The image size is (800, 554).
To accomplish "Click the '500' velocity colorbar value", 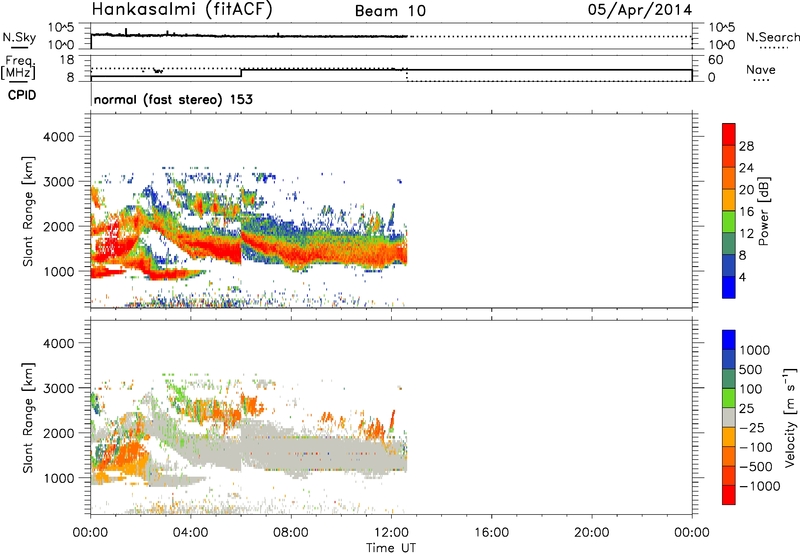I will pos(751,369).
